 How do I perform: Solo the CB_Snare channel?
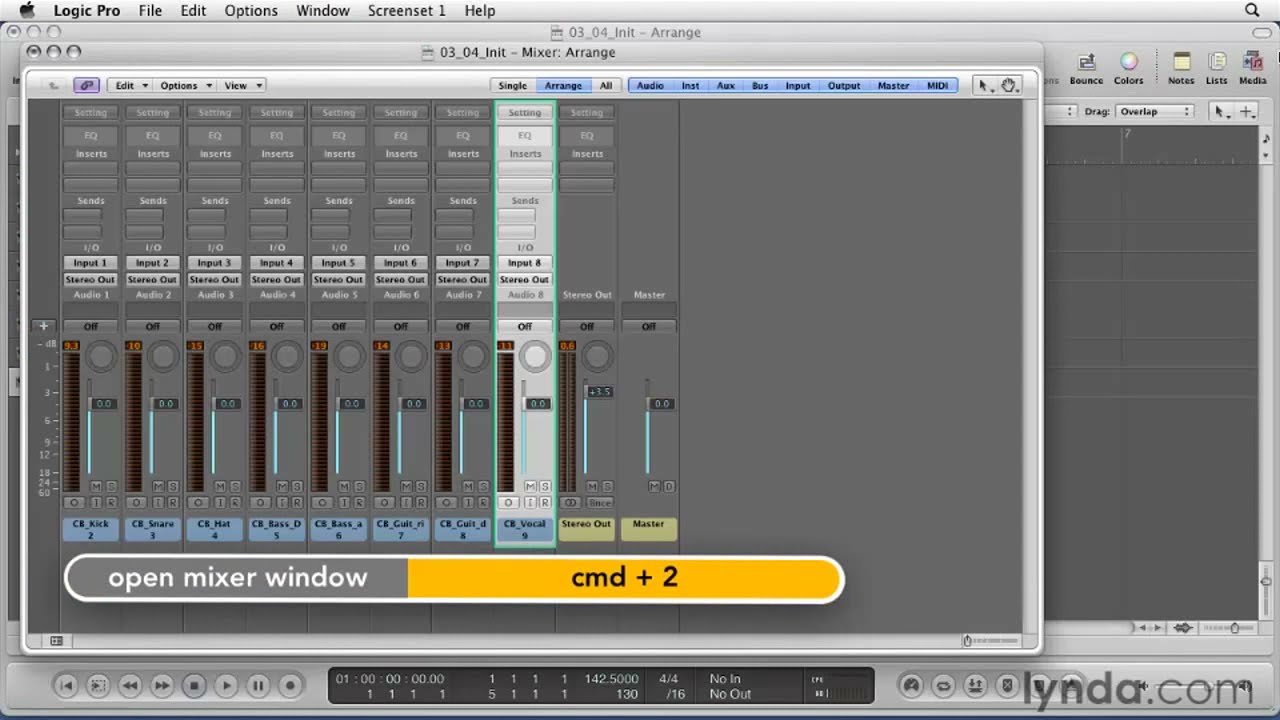[x=173, y=486]
